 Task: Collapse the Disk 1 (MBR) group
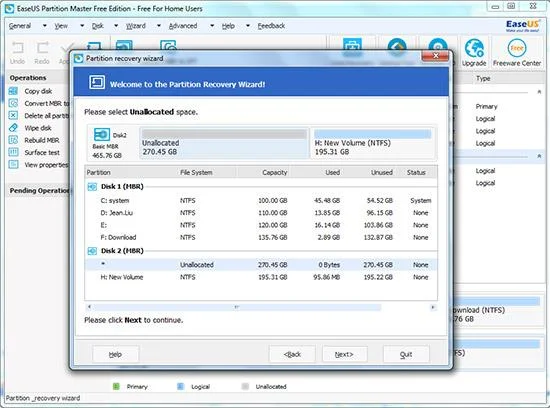(92, 187)
